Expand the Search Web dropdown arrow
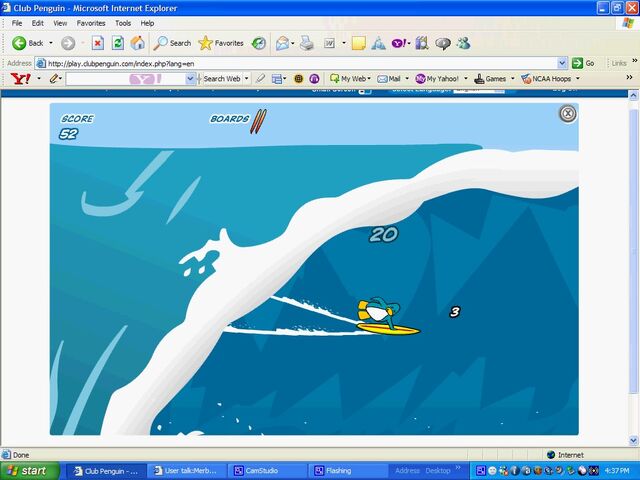Screen dimensions: 640x480 (x=247, y=78)
